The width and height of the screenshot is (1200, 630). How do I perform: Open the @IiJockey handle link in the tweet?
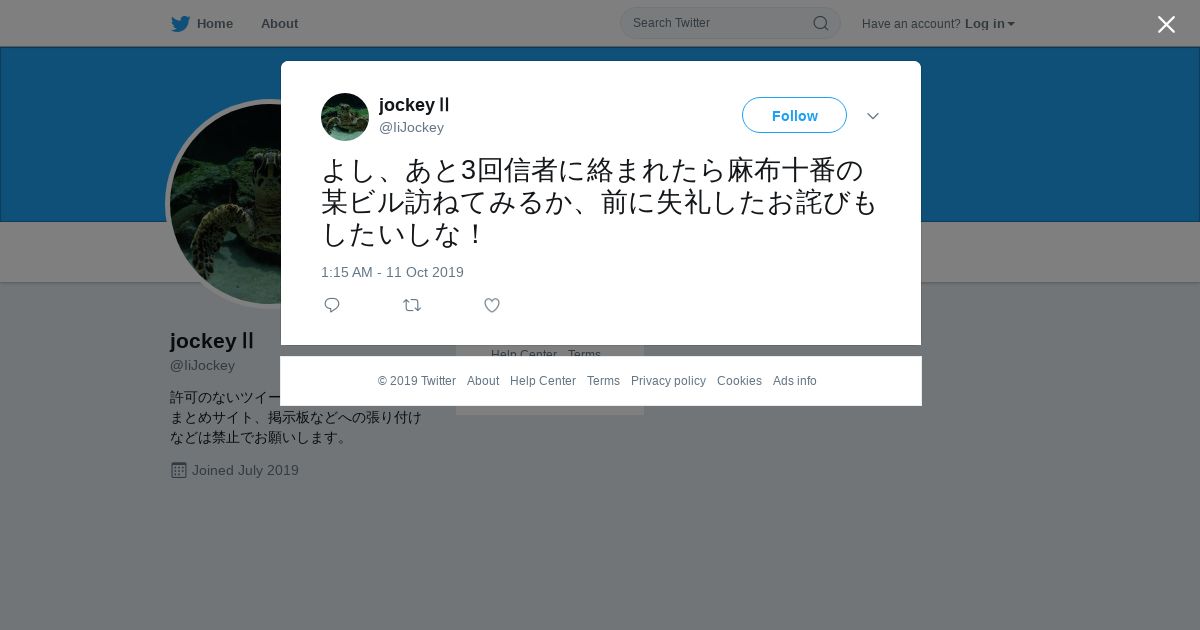click(411, 128)
